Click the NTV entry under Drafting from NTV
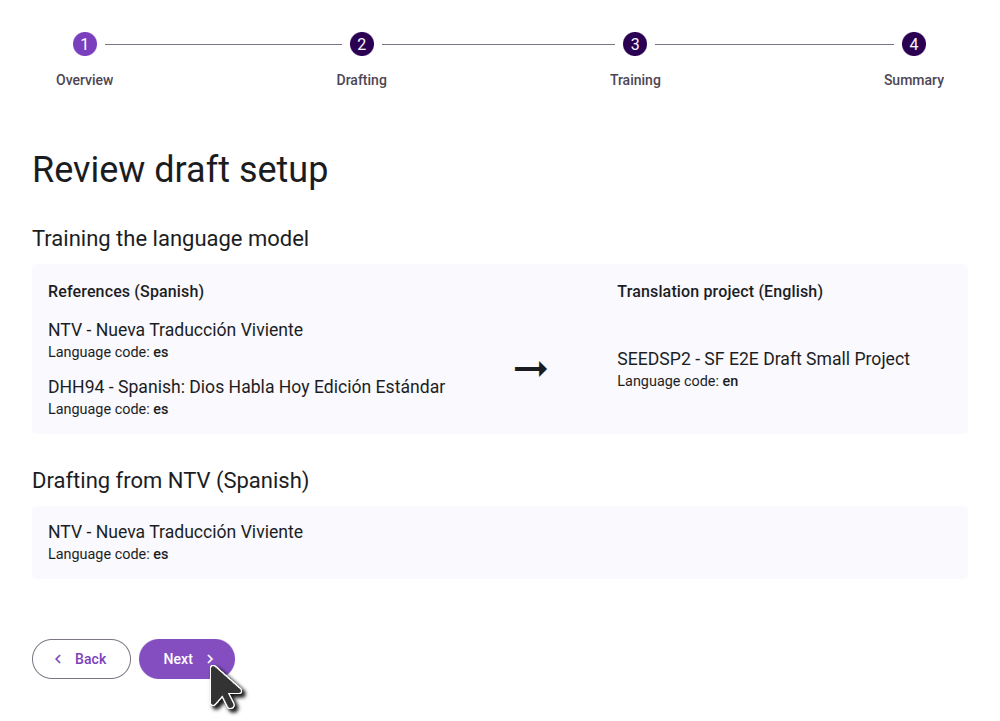The height and width of the screenshot is (721, 1000). (x=175, y=532)
